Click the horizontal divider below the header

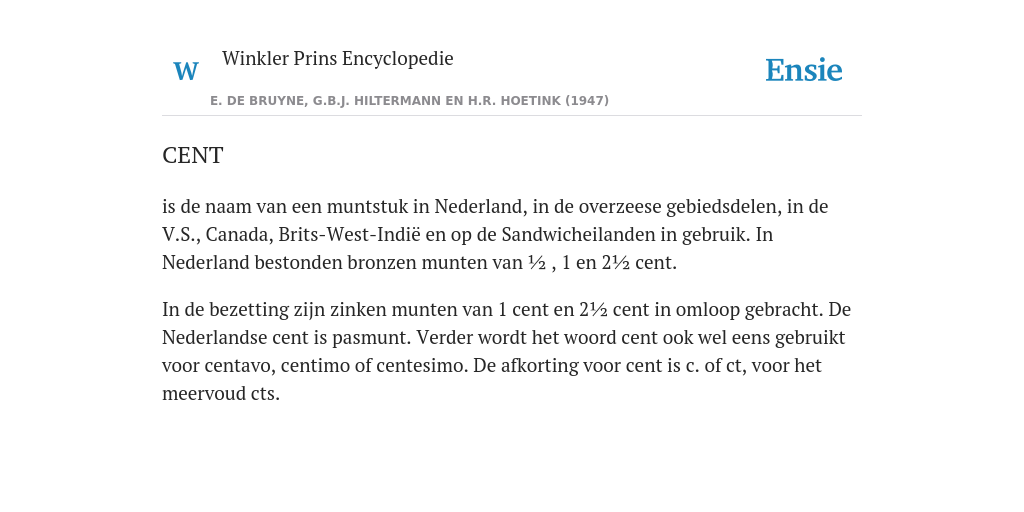click(512, 116)
